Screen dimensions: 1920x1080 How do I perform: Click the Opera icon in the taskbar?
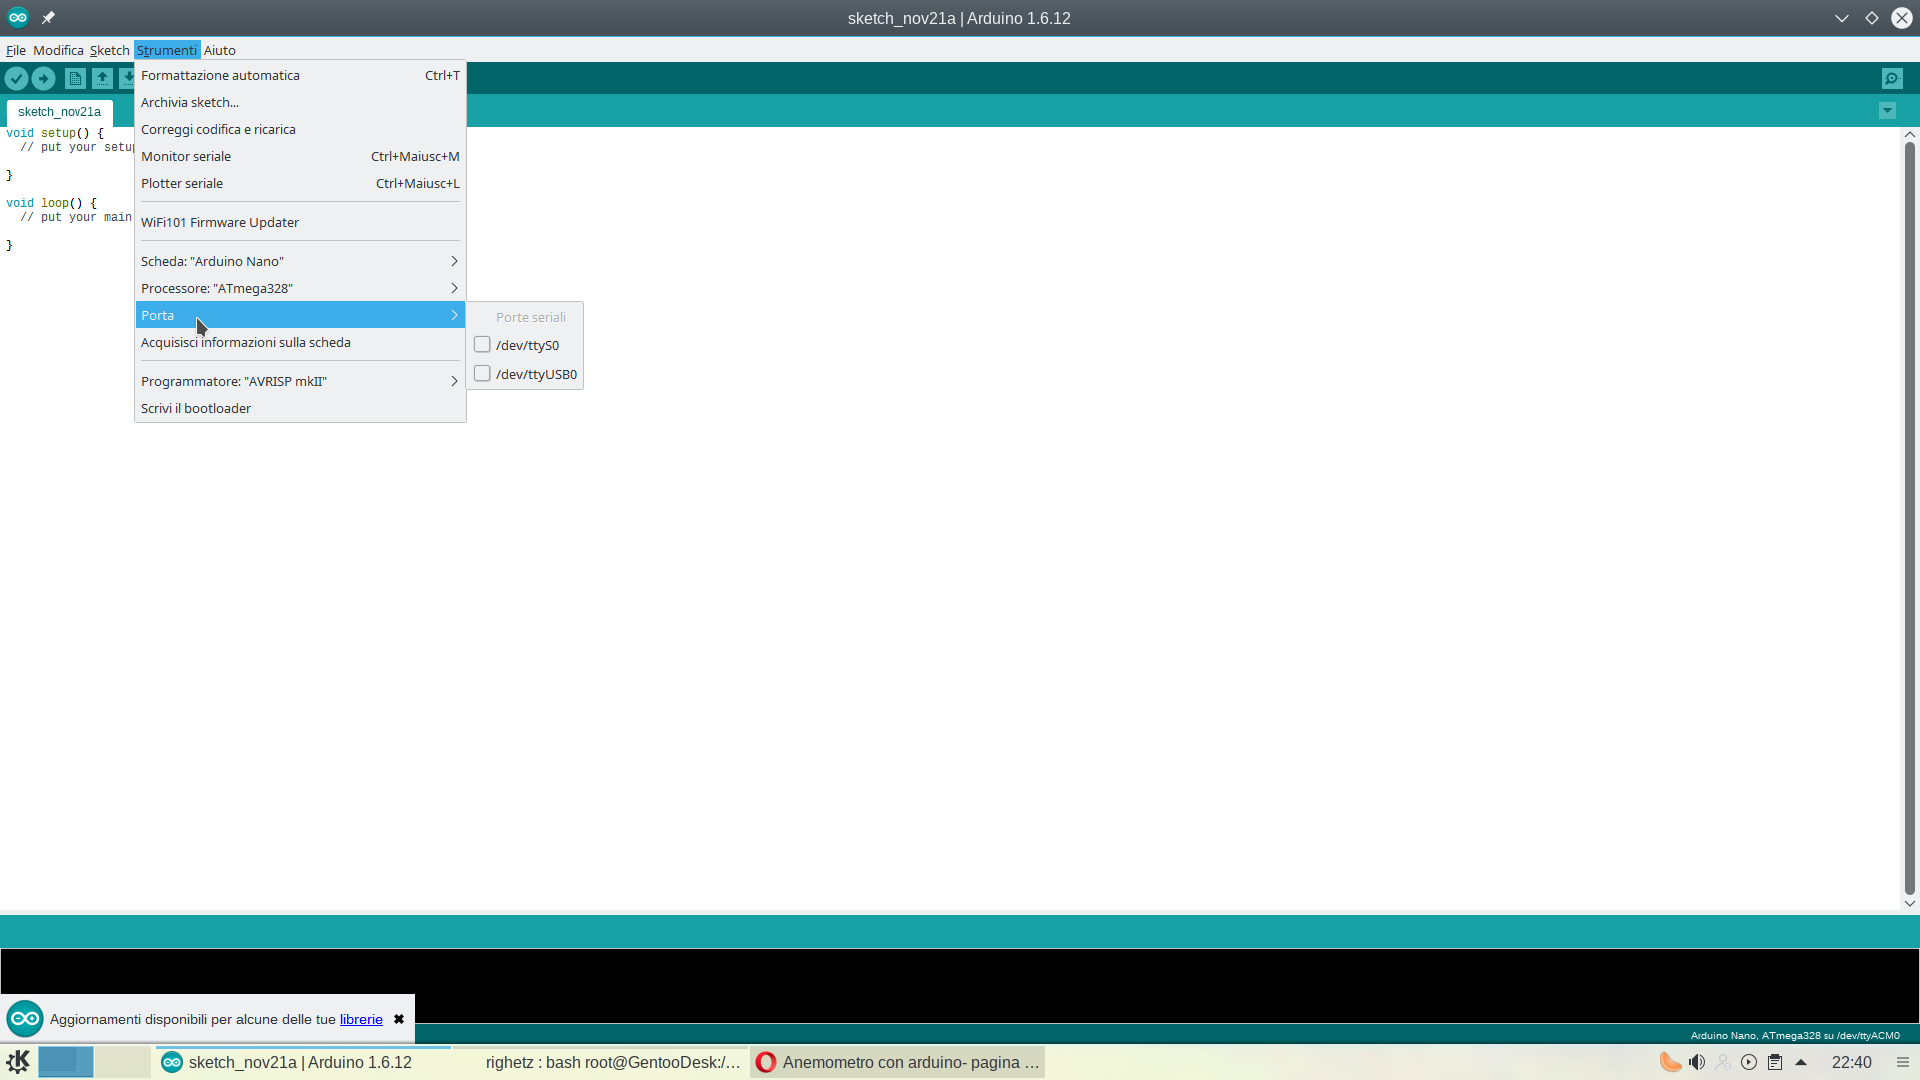(766, 1062)
